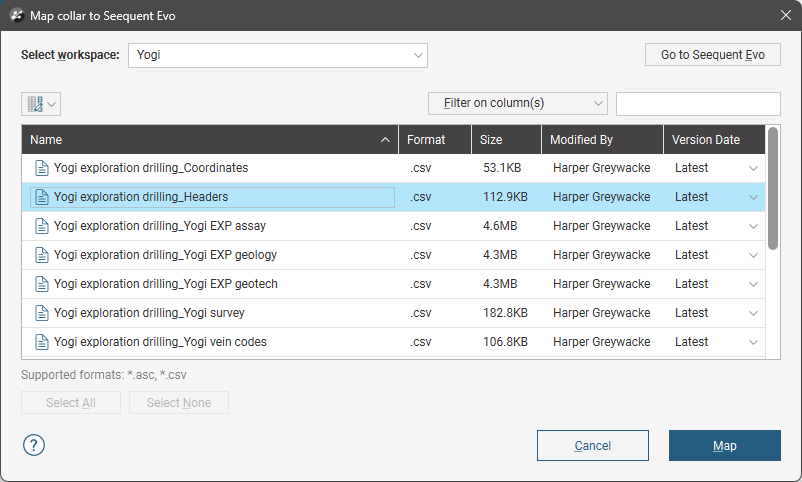Open the Select workspace dropdown showing Yogi

click(x=277, y=56)
